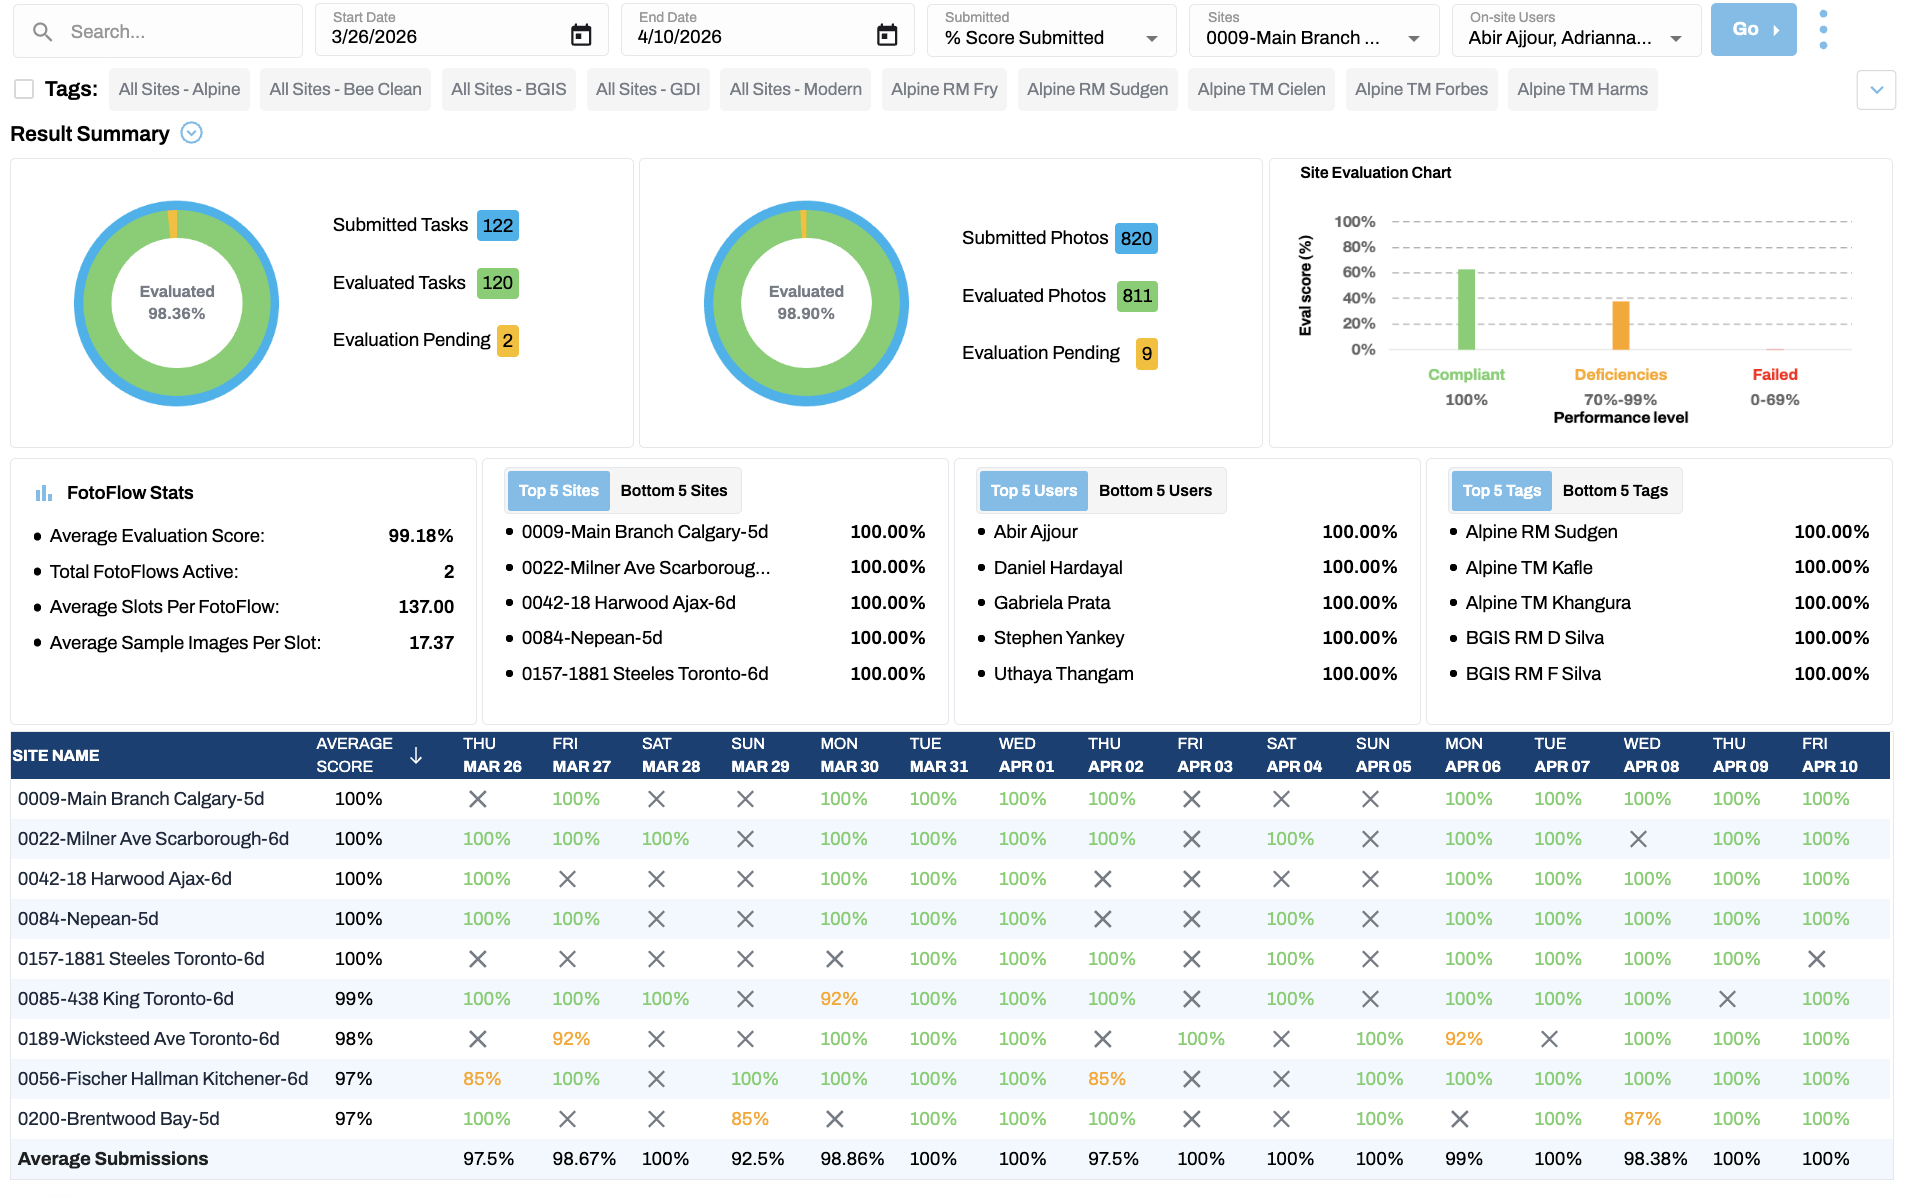Image resolution: width=1910 pixels, height=1198 pixels.
Task: Click the sort arrow on Average Score column
Action: (x=417, y=756)
